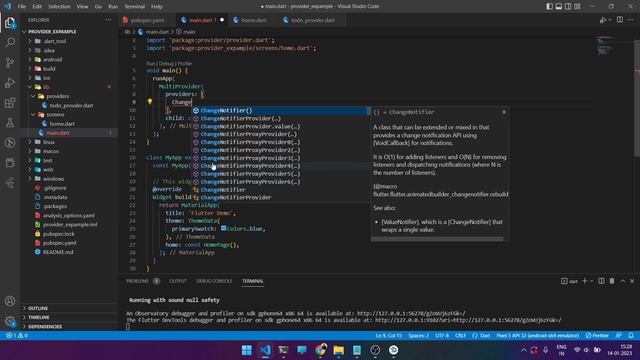Open the Manage gear settings
Image resolution: width=640 pixels, height=360 pixels.
[x=10, y=321]
